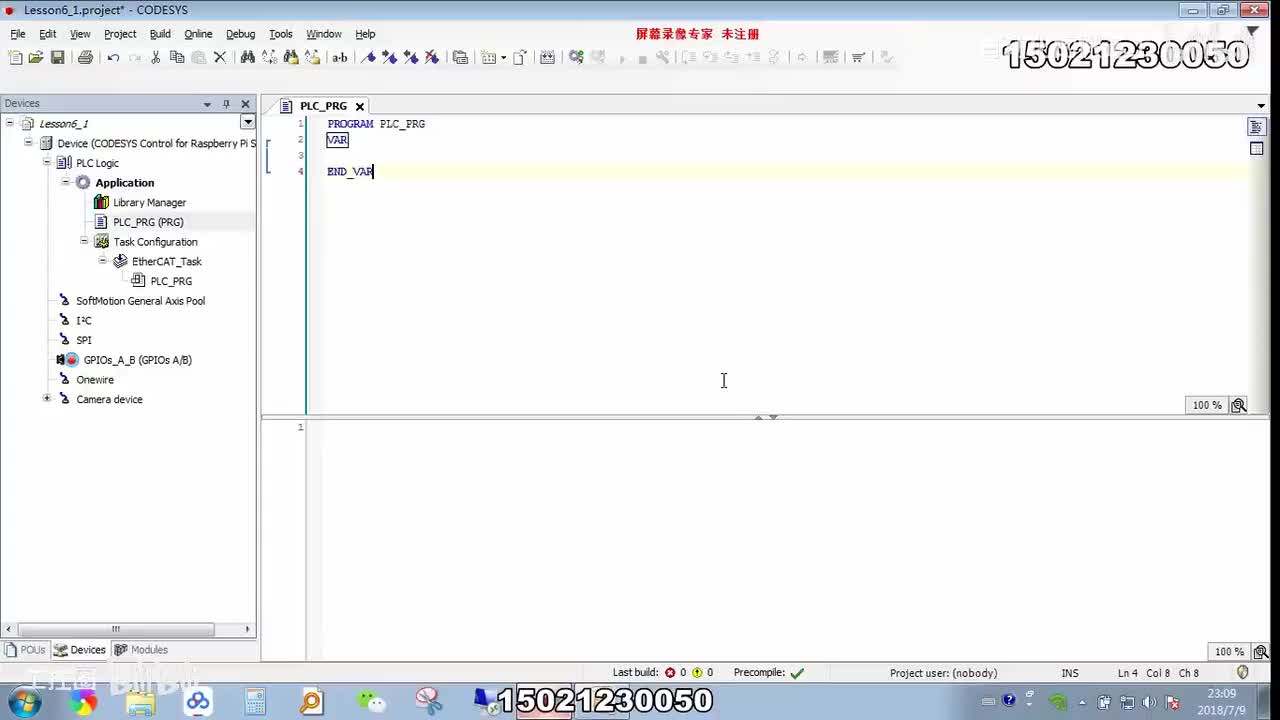Select the SPI device node

[84, 340]
